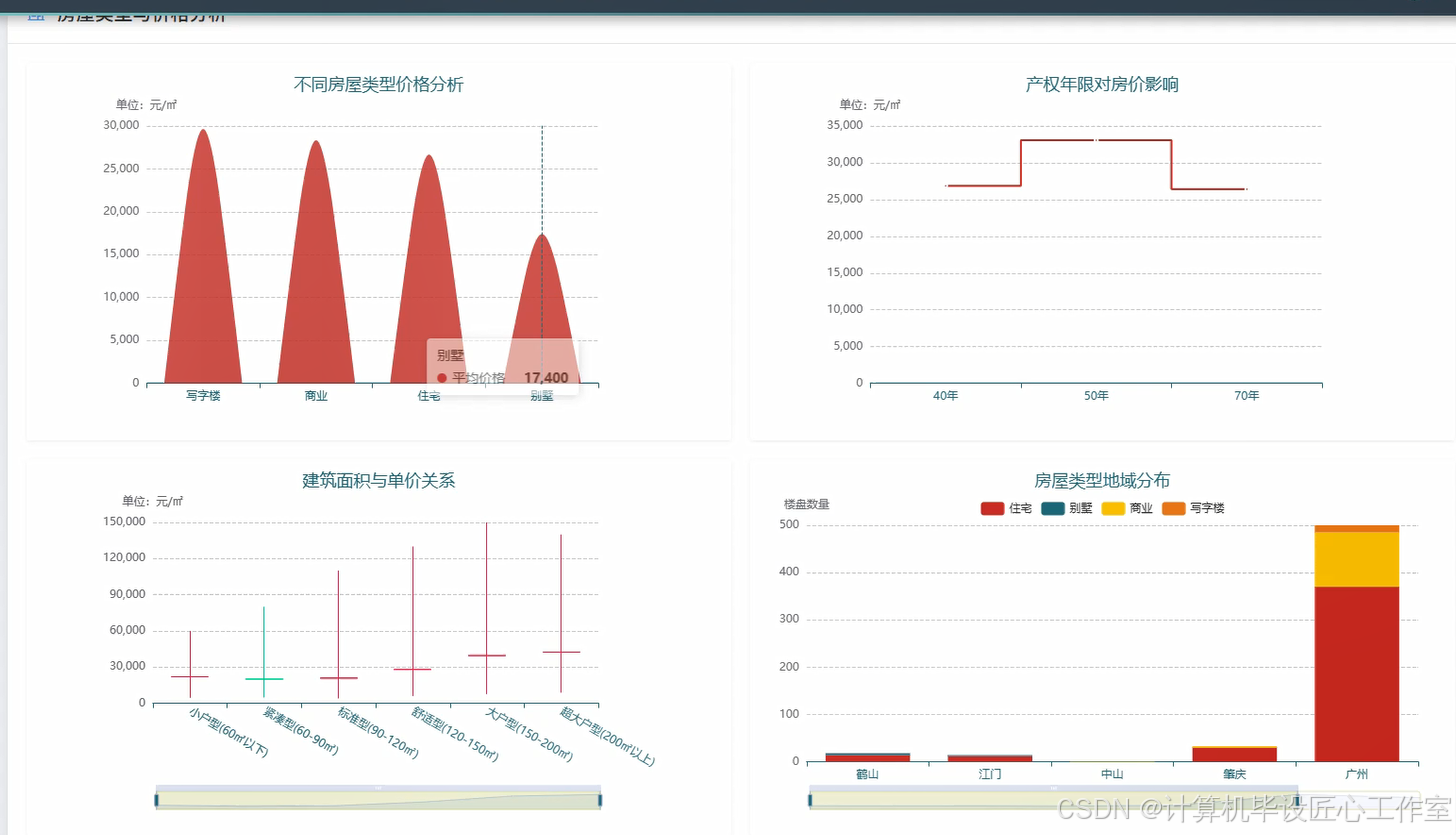Screen dimensions: 1456x835
Task: Click the 建筑面积 chart zoom slider track
Action: coord(379,799)
